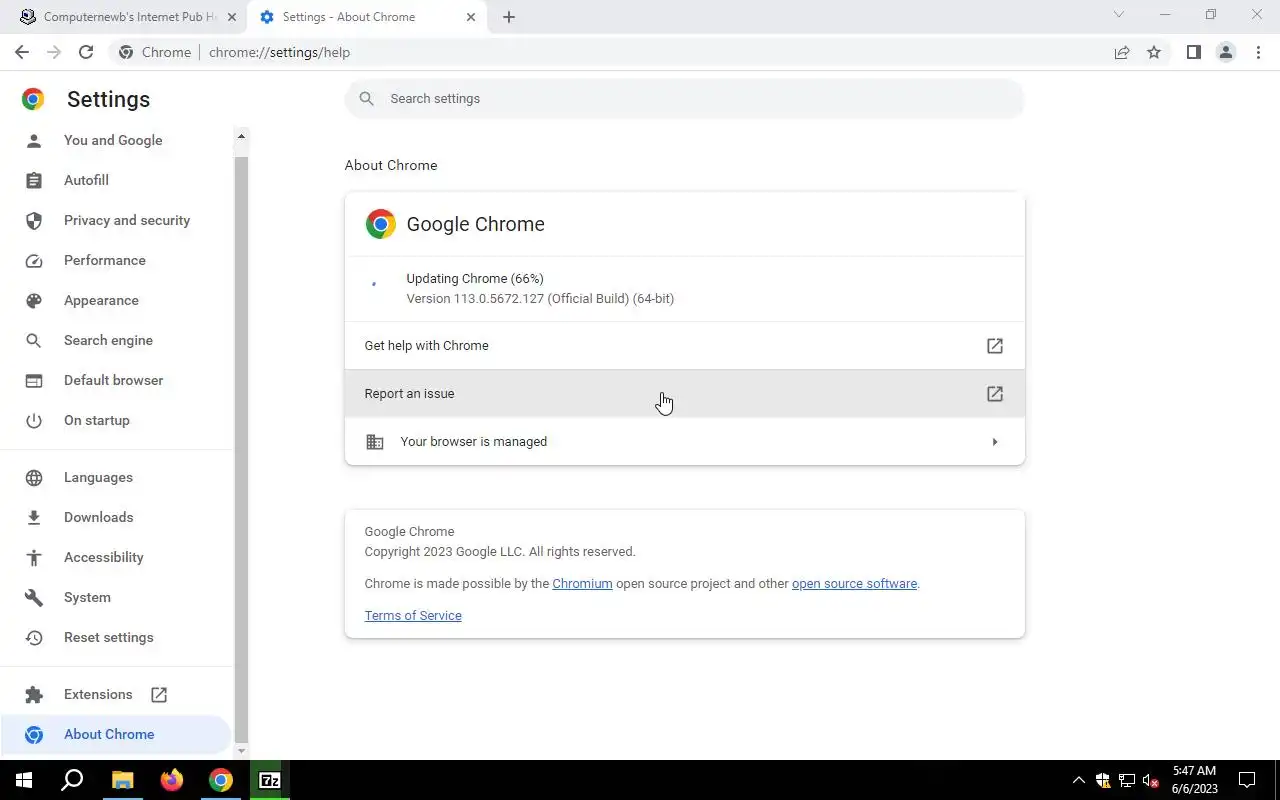The width and height of the screenshot is (1280, 800).
Task: Open Autofill settings section
Action: tap(86, 180)
